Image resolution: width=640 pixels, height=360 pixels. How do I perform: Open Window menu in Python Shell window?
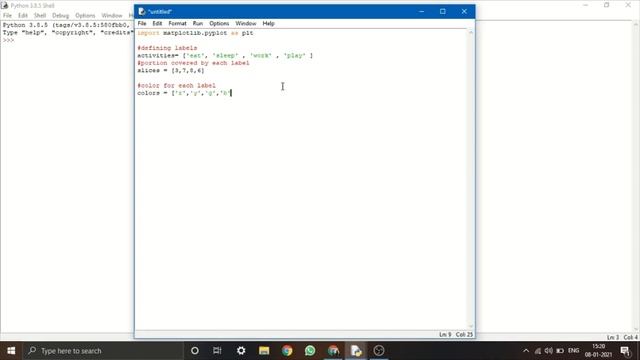coord(112,16)
